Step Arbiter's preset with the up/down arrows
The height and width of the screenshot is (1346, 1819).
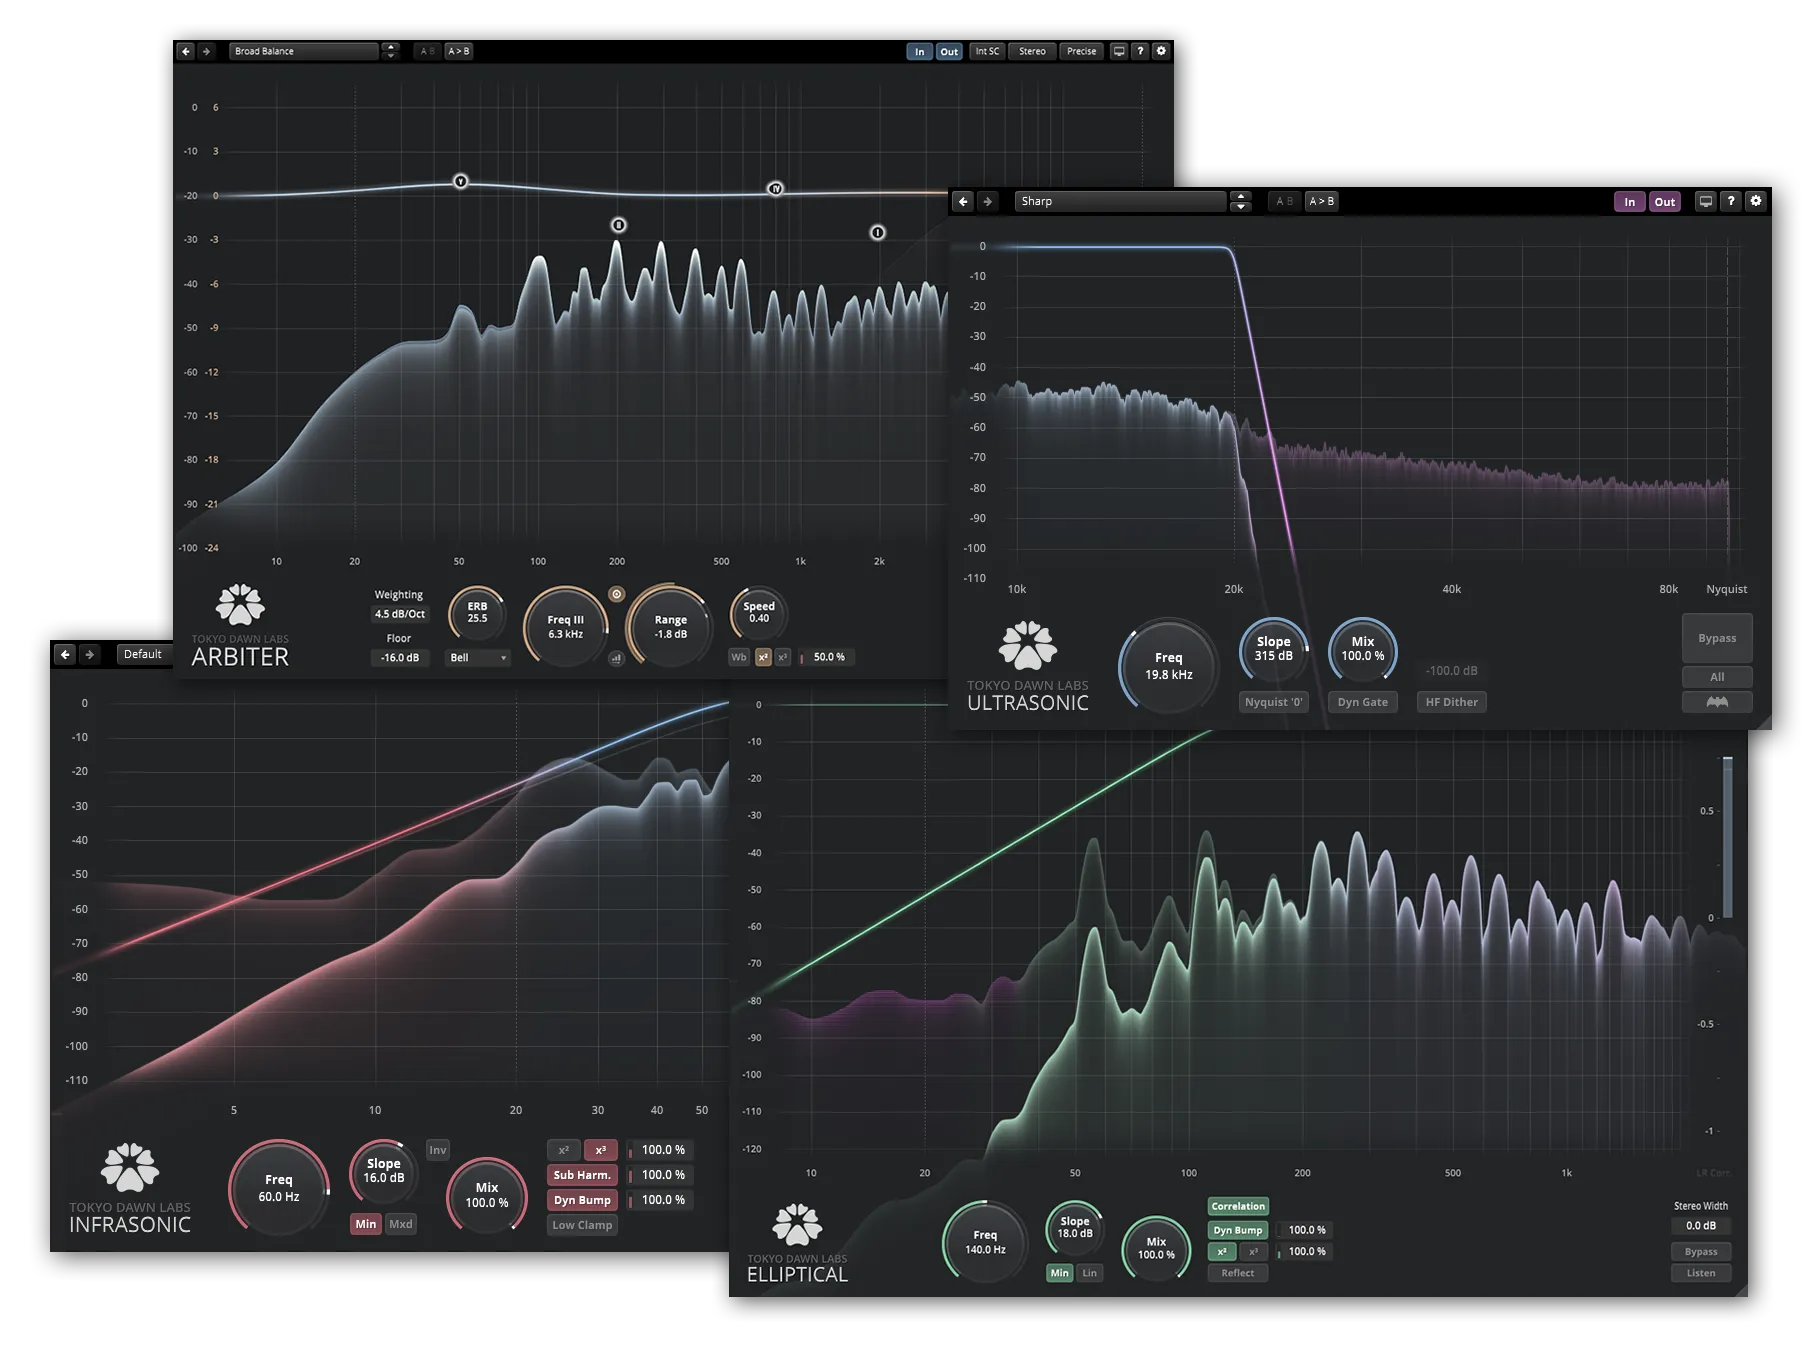(391, 51)
